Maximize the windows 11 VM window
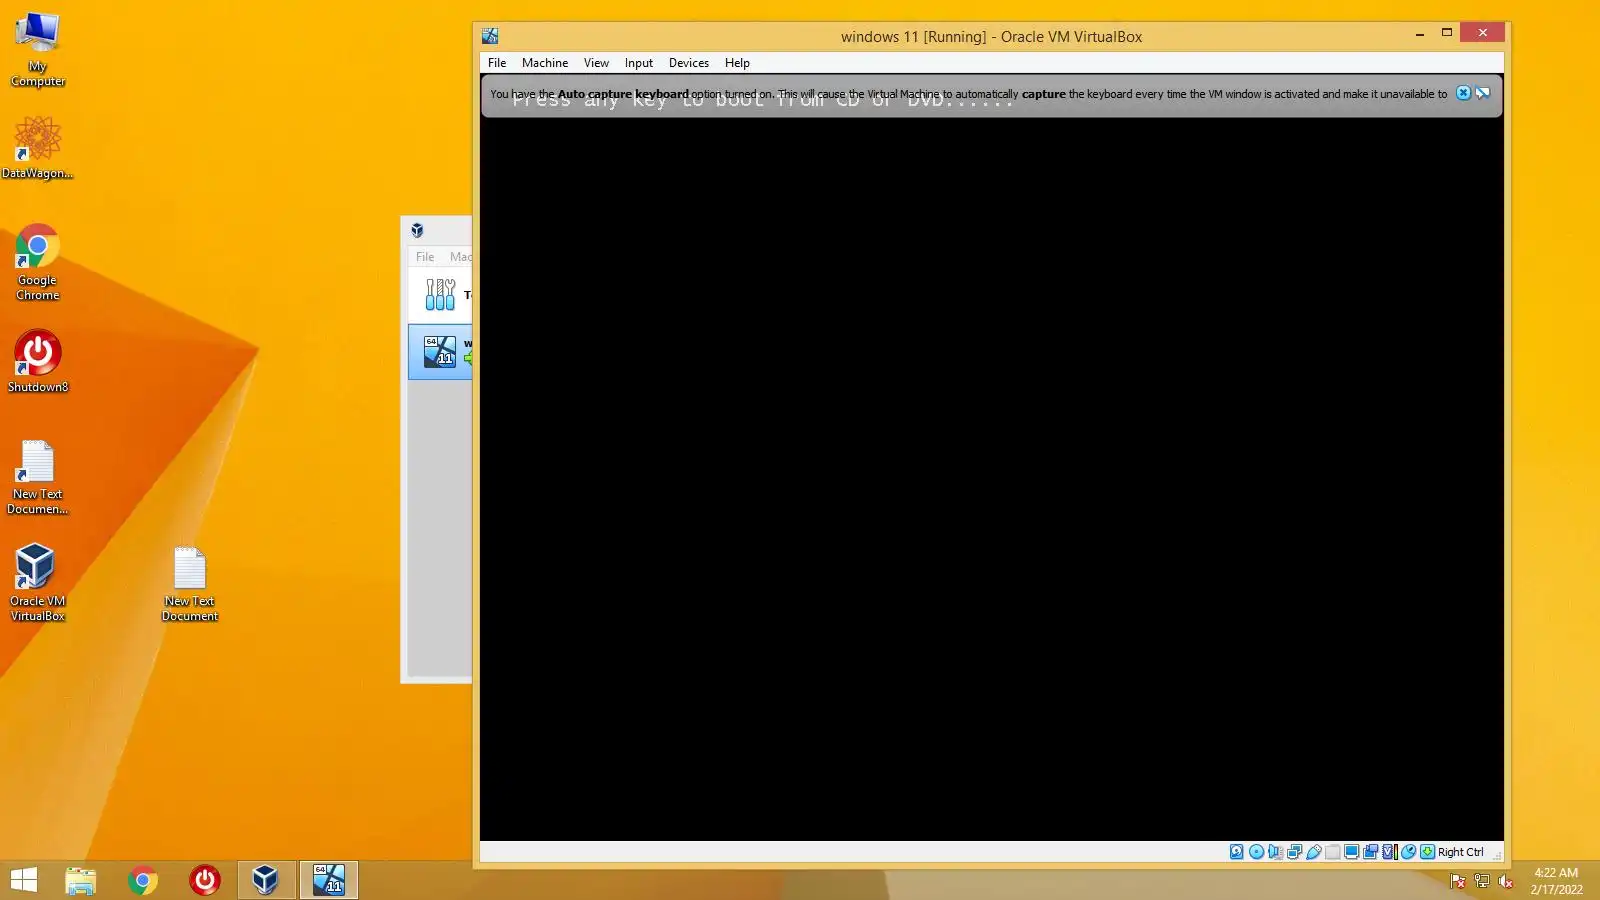The height and width of the screenshot is (900, 1600). [1446, 34]
